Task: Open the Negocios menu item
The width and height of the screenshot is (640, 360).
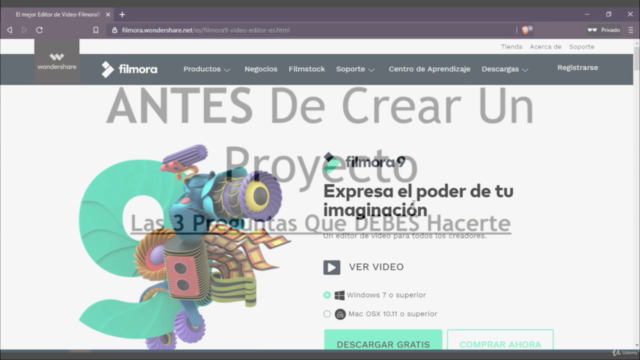Action: coord(261,69)
